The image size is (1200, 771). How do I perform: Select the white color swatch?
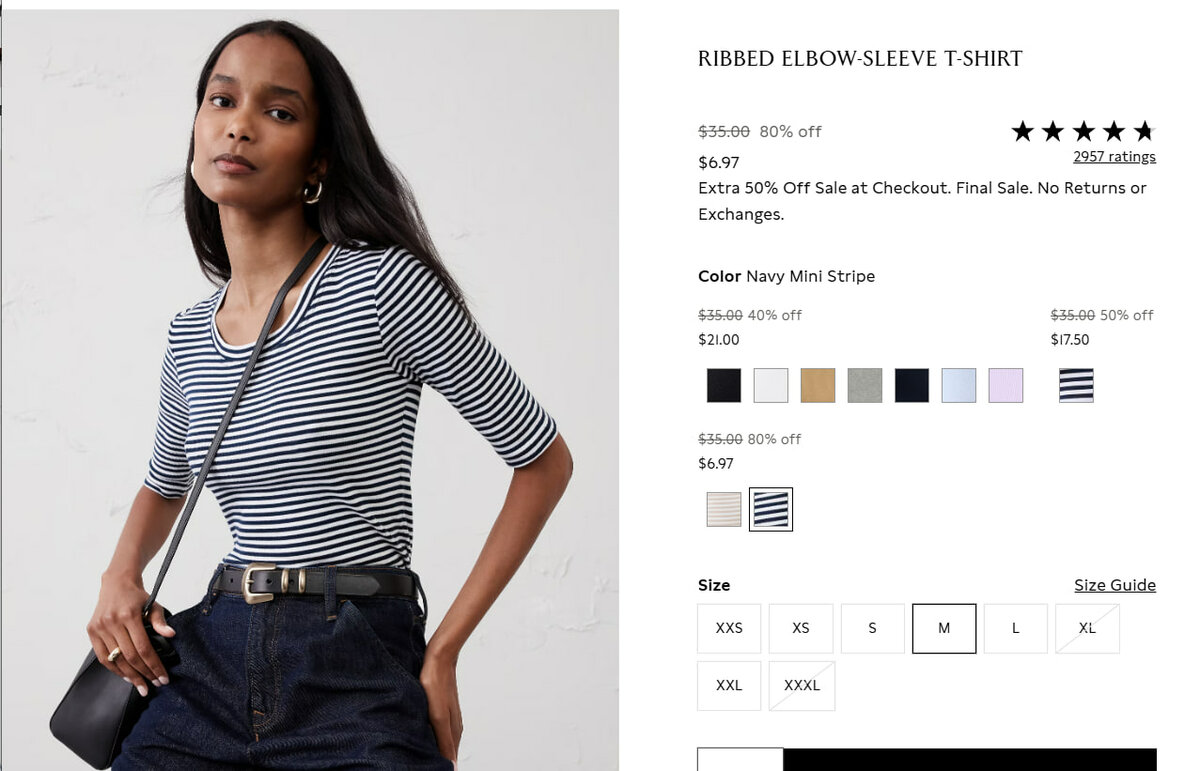click(x=771, y=385)
